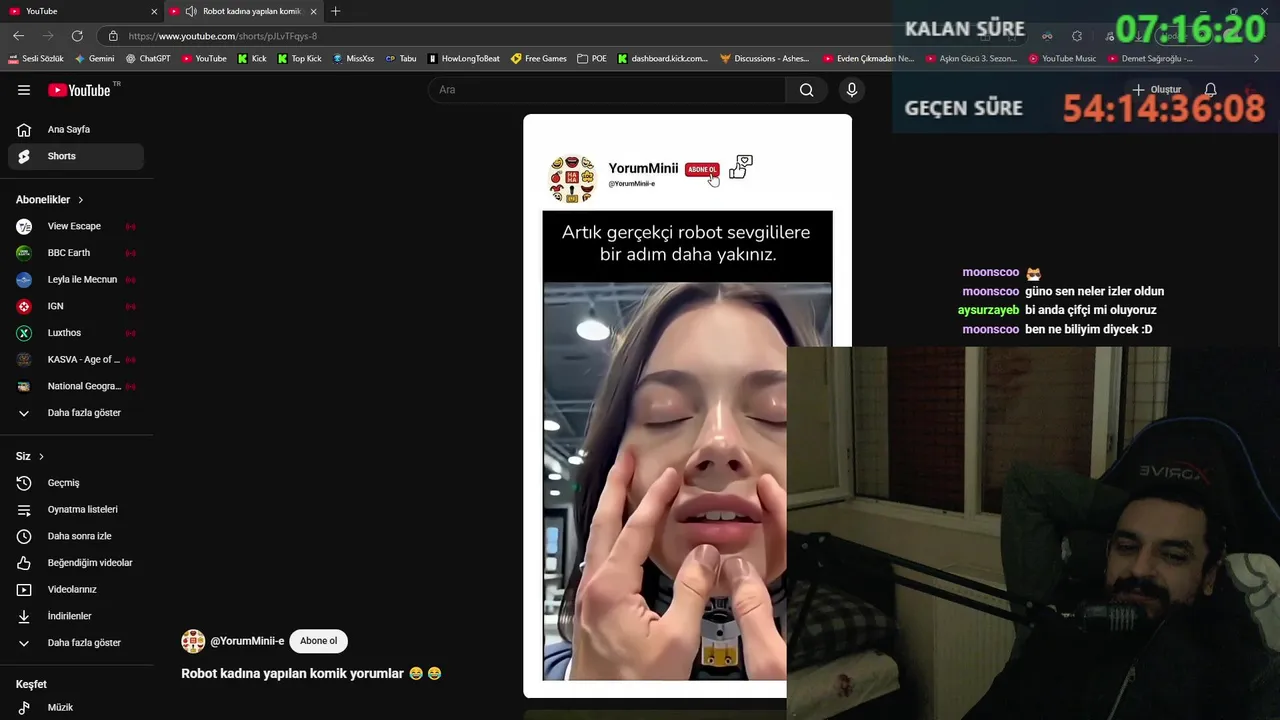This screenshot has width=1280, height=720.
Task: Open Beğendiğim videolar
Action: (x=76, y=563)
